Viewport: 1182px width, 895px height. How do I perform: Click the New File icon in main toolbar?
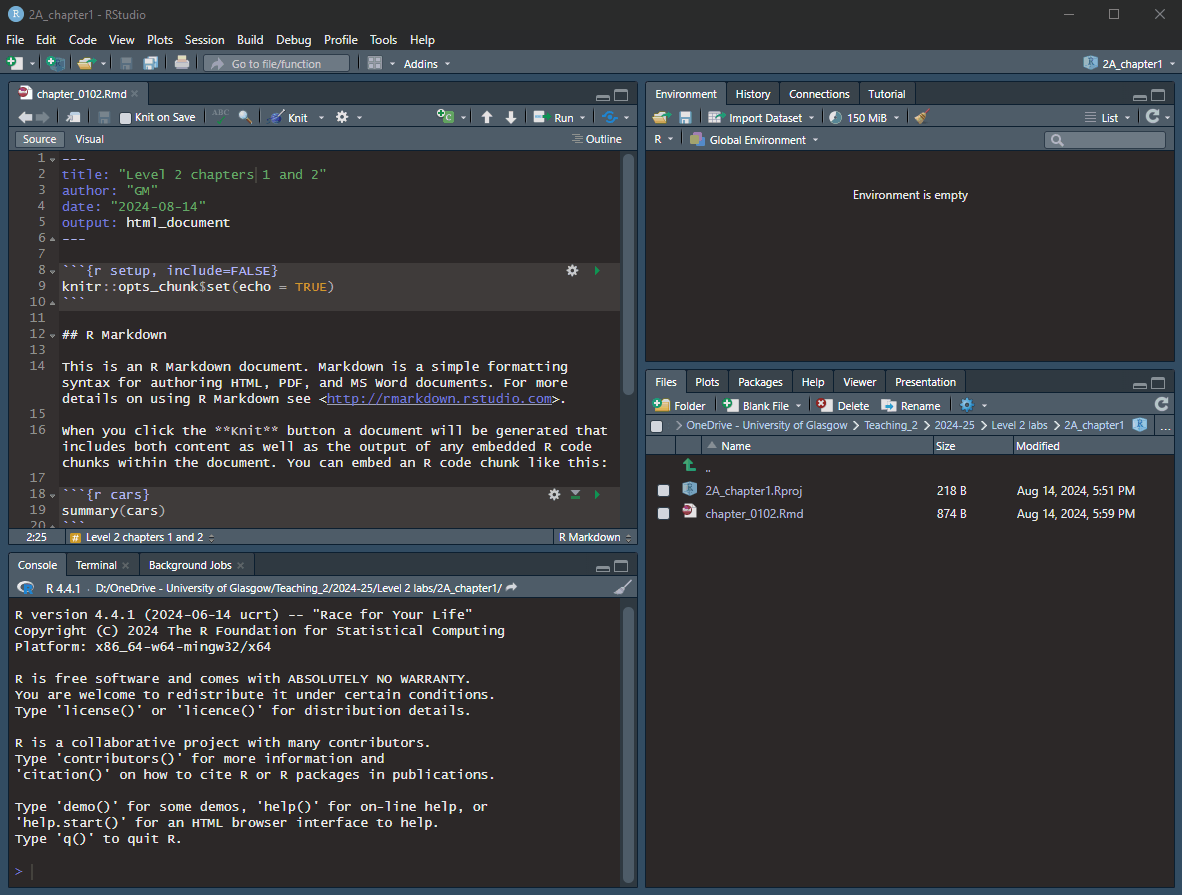pos(14,63)
